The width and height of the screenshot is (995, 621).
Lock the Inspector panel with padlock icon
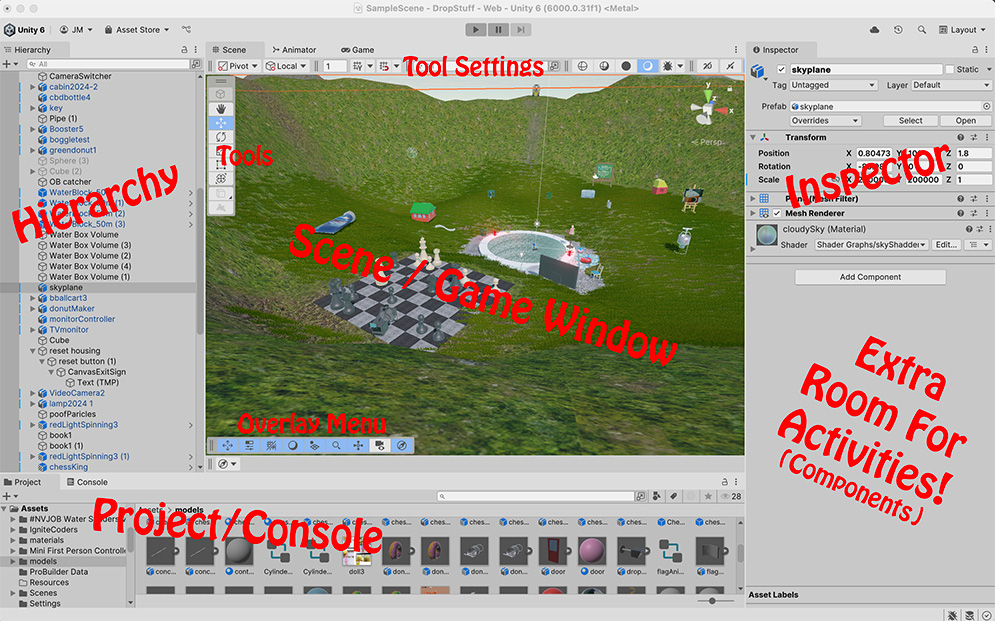click(973, 49)
